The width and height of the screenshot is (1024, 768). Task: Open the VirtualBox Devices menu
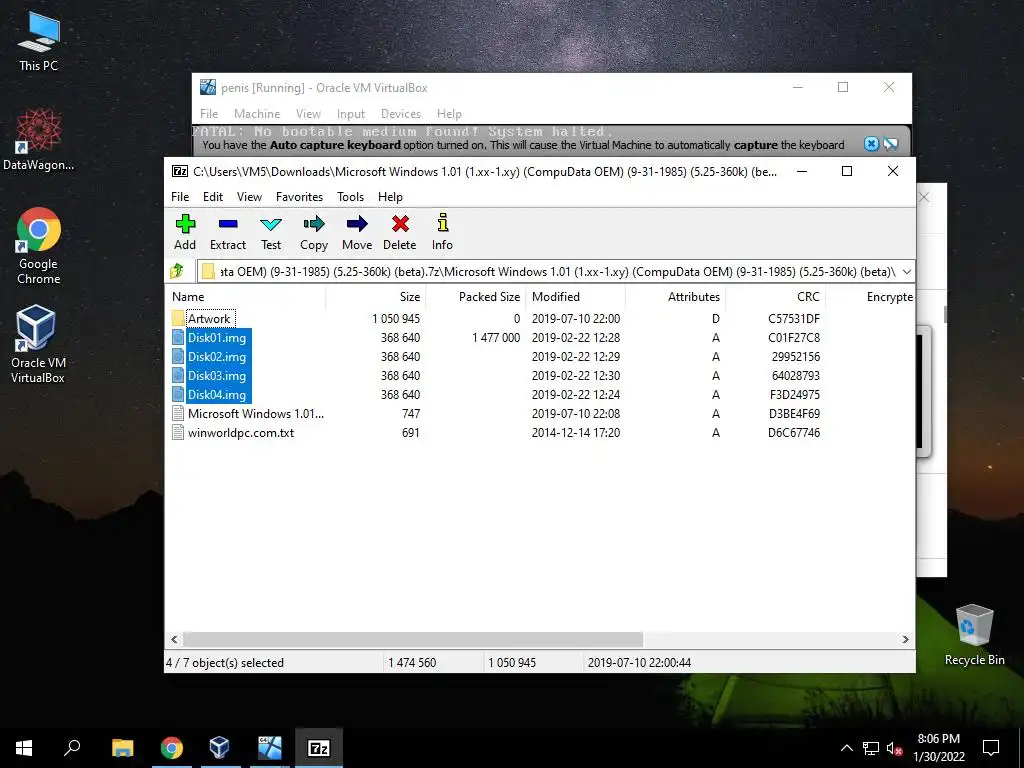[401, 114]
